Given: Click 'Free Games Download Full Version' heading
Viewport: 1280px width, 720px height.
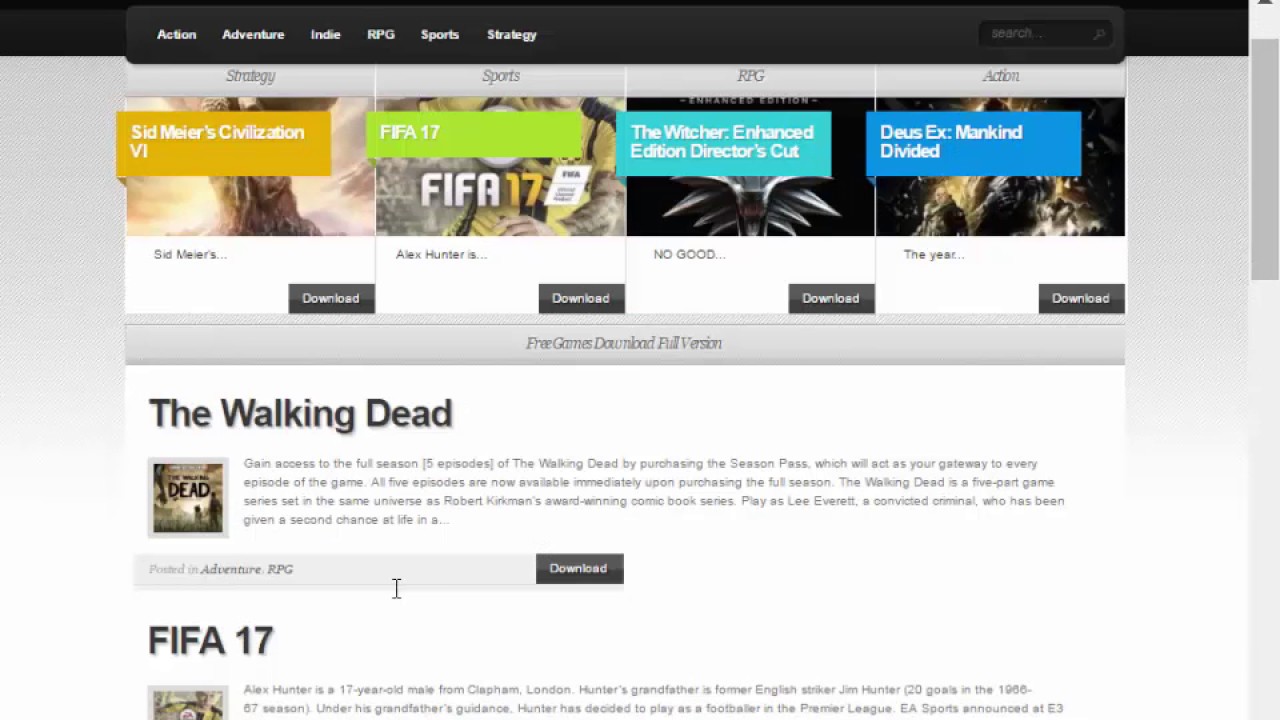Looking at the screenshot, I should tap(624, 343).
